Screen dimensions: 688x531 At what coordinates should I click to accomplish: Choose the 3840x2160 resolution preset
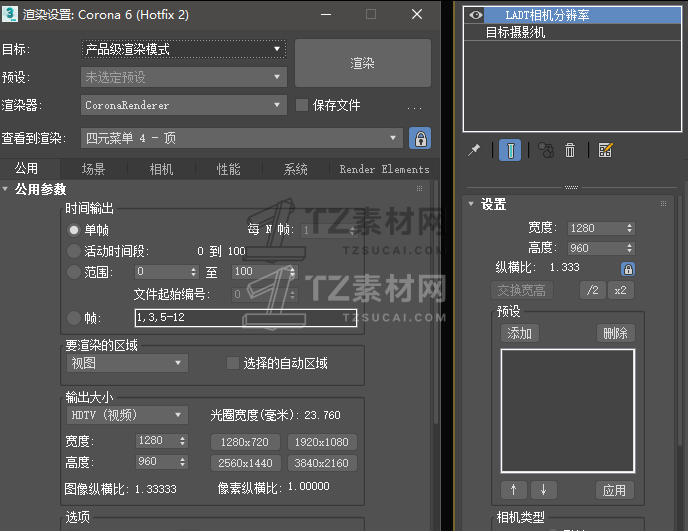click(322, 463)
